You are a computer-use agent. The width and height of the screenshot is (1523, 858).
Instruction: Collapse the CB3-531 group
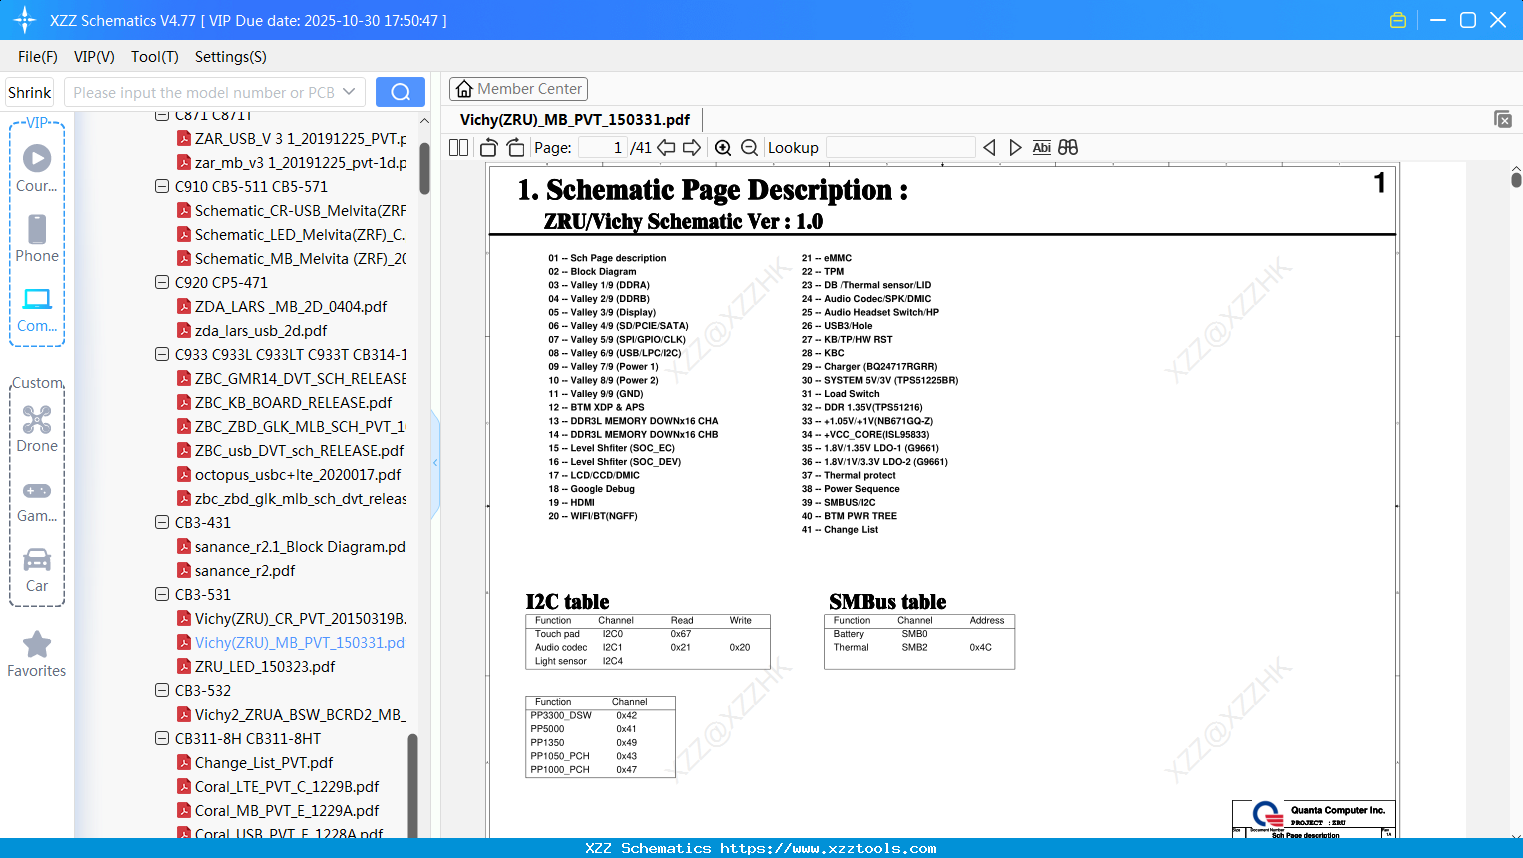click(162, 594)
